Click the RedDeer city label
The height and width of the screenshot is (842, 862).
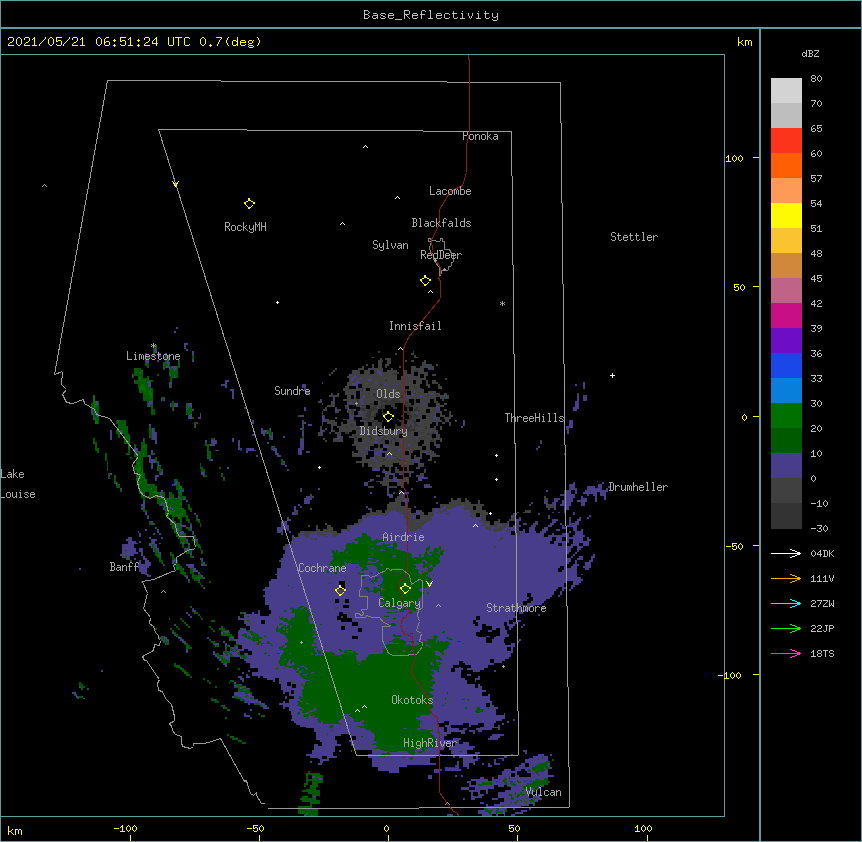tap(441, 255)
